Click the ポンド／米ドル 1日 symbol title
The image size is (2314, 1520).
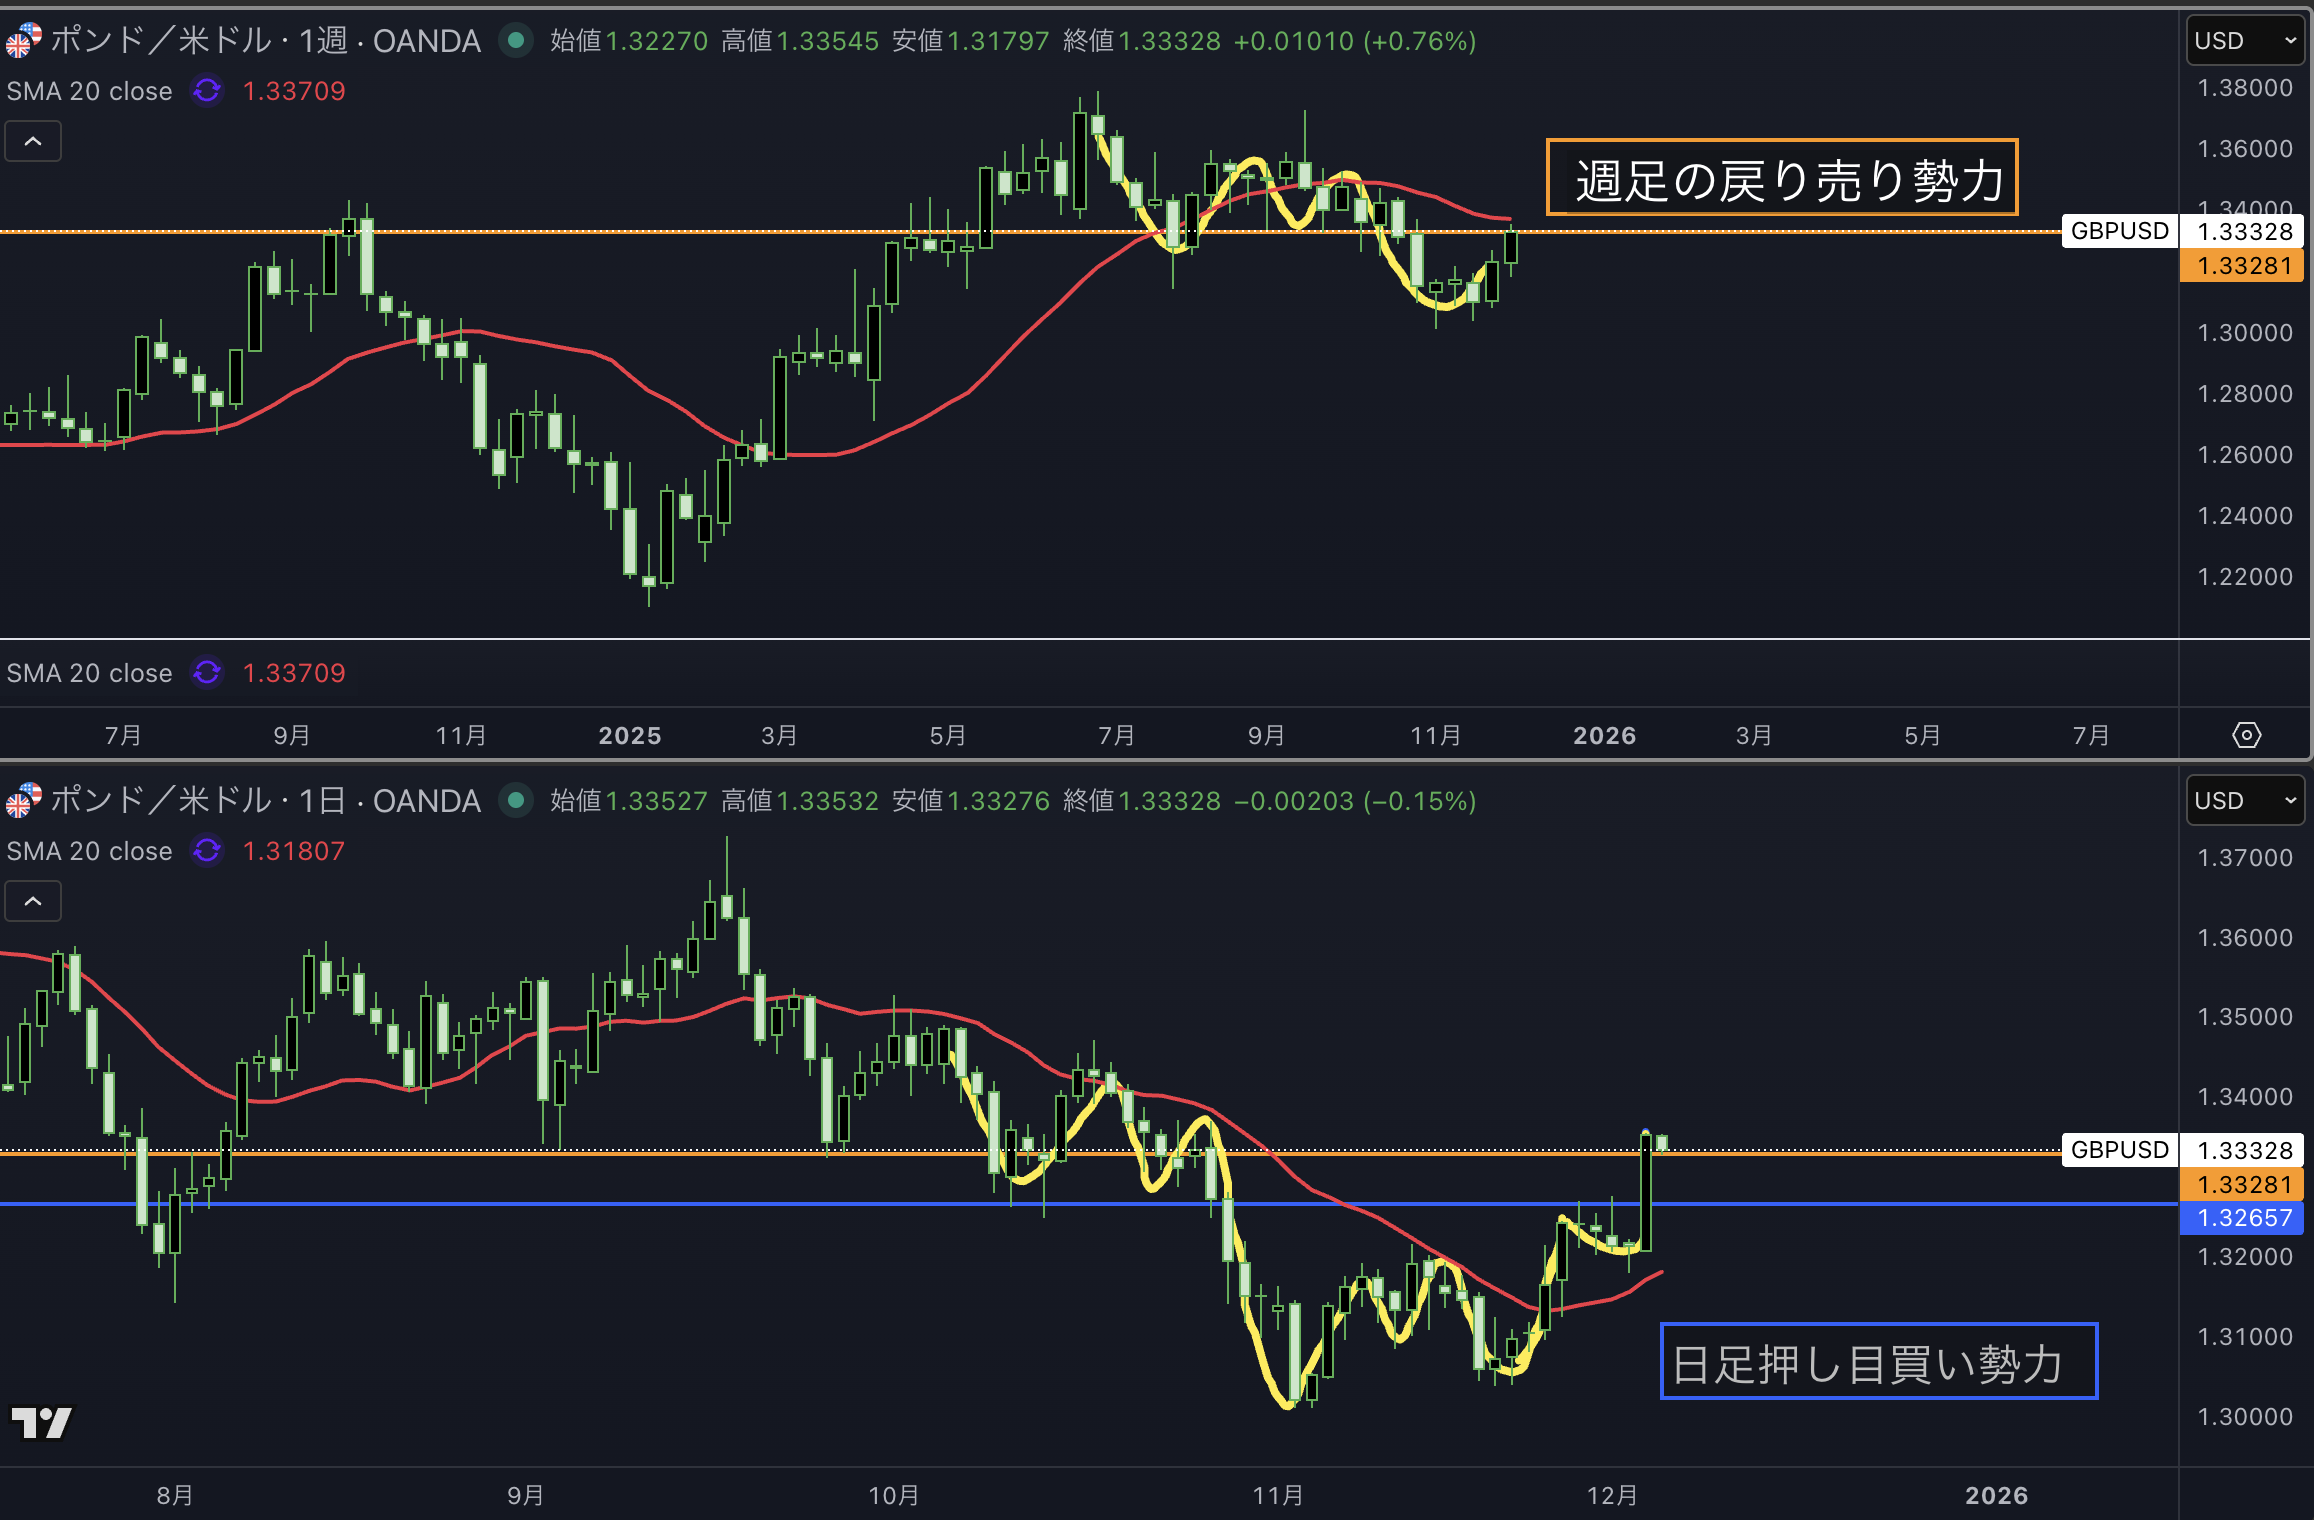265,800
